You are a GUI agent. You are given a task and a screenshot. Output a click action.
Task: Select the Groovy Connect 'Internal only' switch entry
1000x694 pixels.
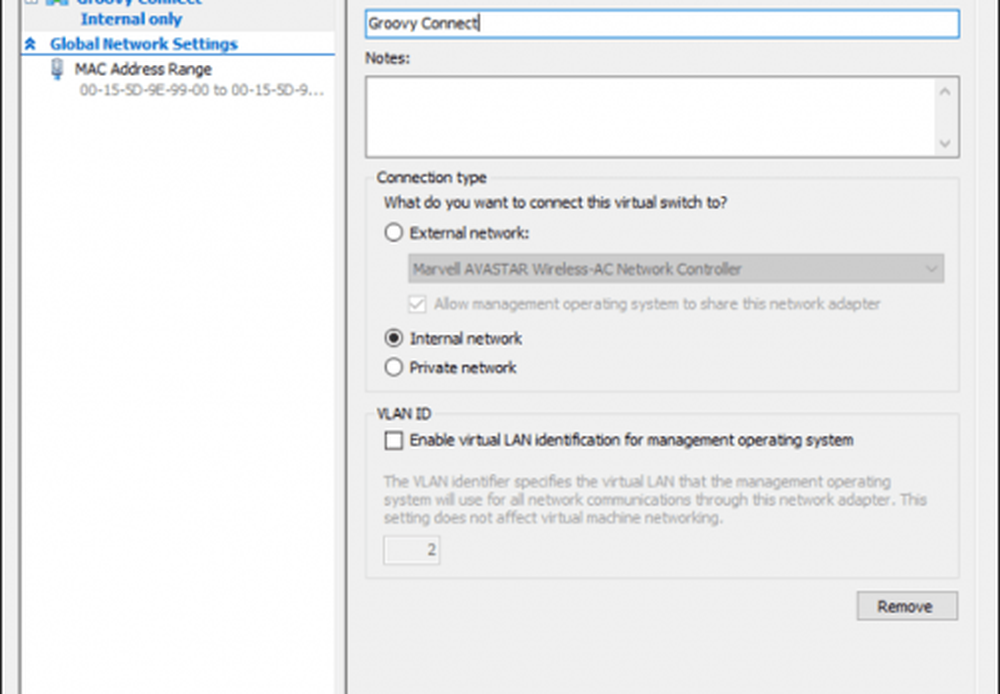[131, 19]
